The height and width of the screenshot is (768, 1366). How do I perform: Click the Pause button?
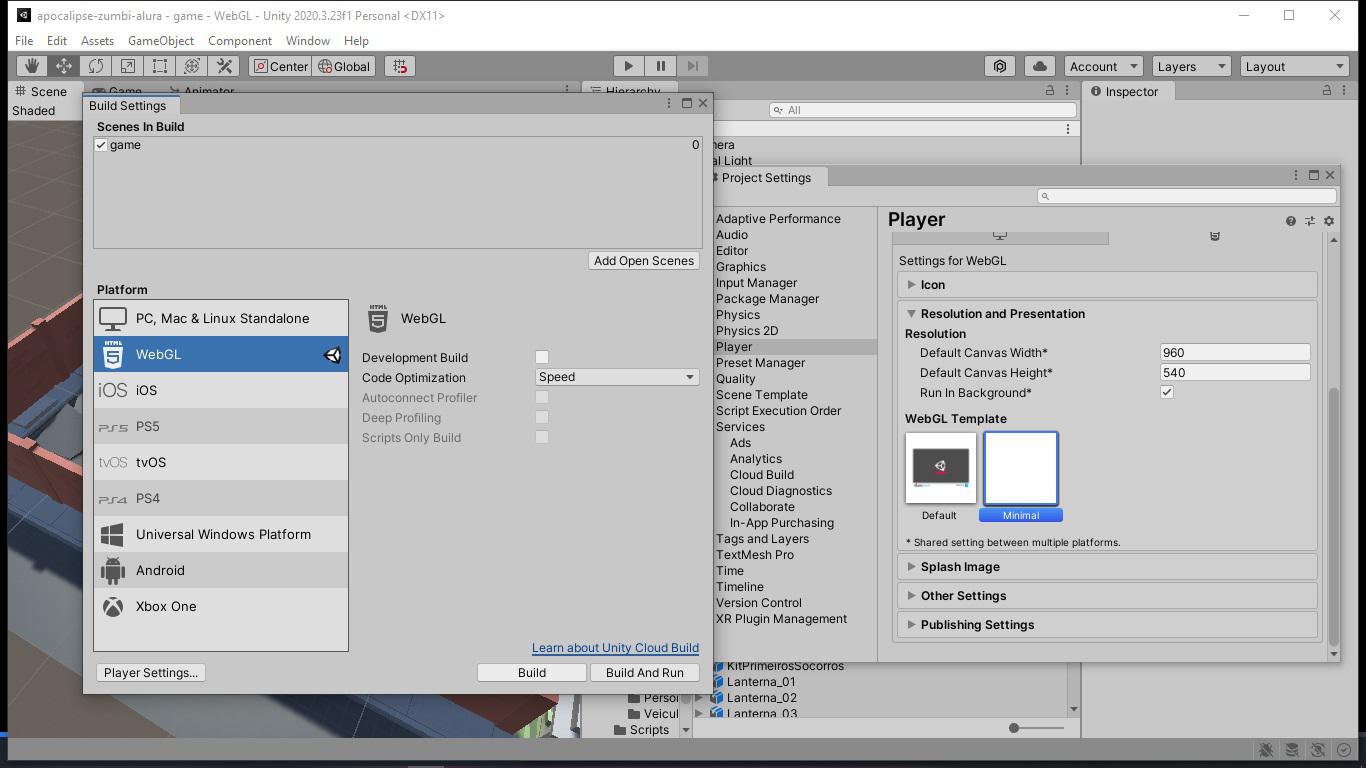pyautogui.click(x=660, y=66)
